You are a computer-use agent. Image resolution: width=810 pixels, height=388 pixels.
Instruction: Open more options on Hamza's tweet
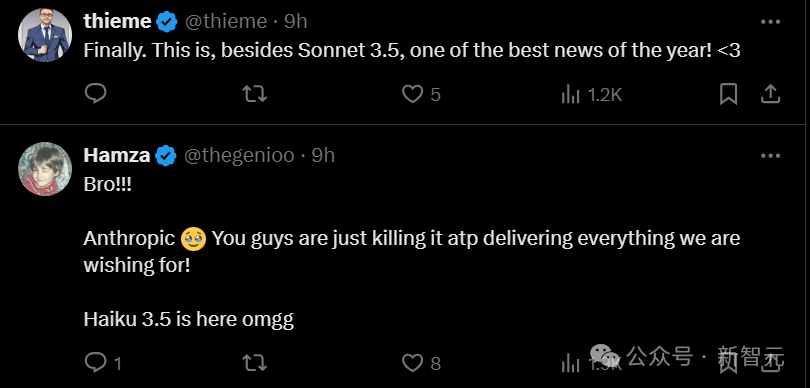[x=771, y=156]
